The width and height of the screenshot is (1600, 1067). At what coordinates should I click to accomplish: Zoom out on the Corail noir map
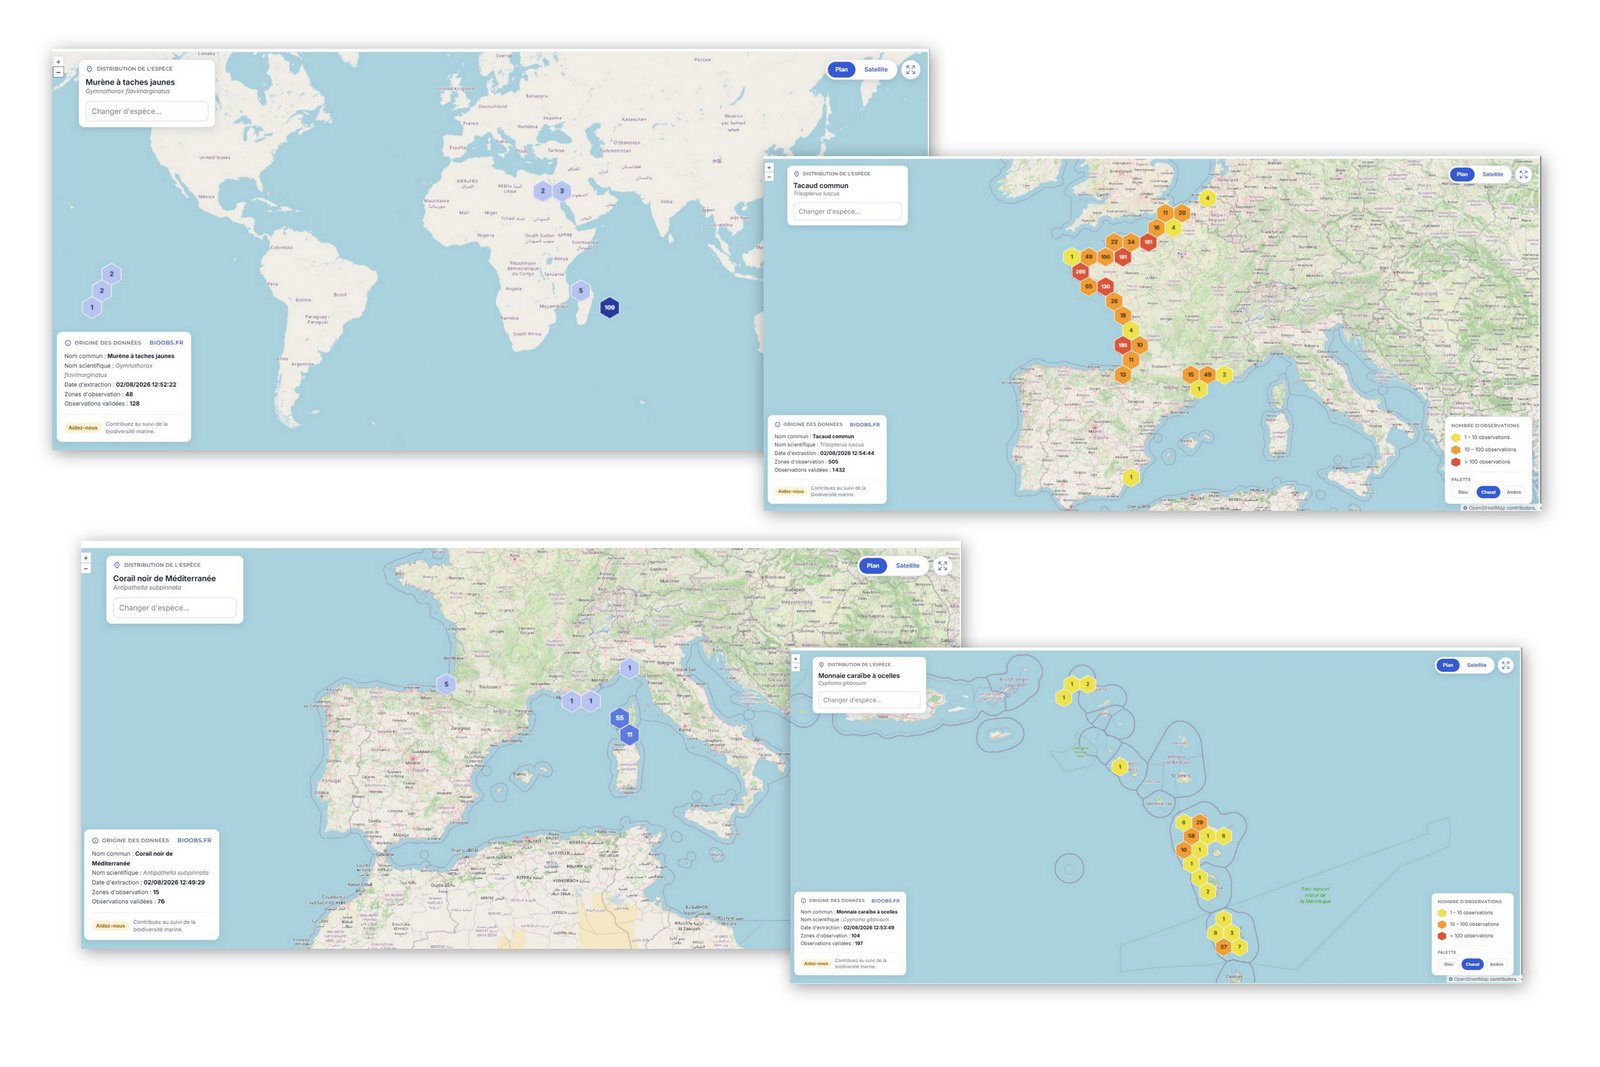(x=86, y=568)
